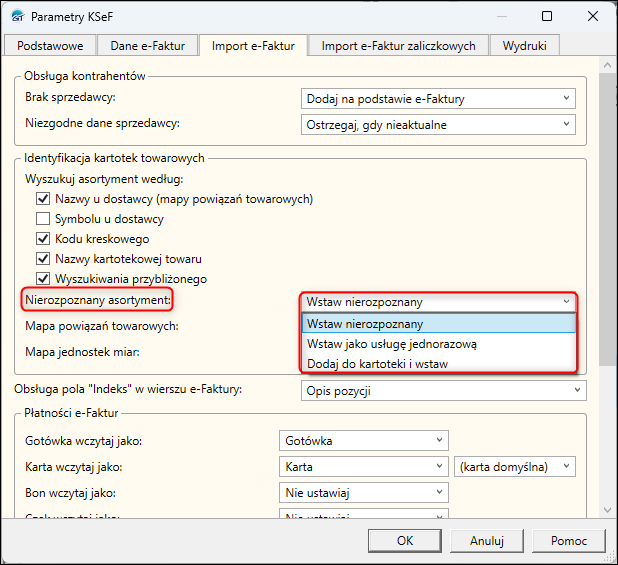Choose Dodaj do kartoteki i wstaw
Viewport: 618px width, 565px height.
point(378,364)
